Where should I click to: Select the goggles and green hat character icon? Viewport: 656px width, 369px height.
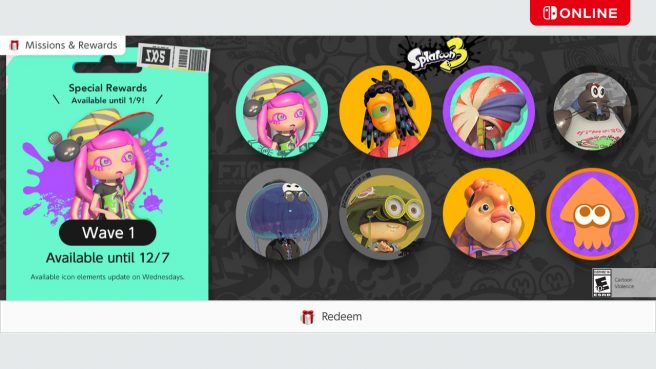point(385,214)
